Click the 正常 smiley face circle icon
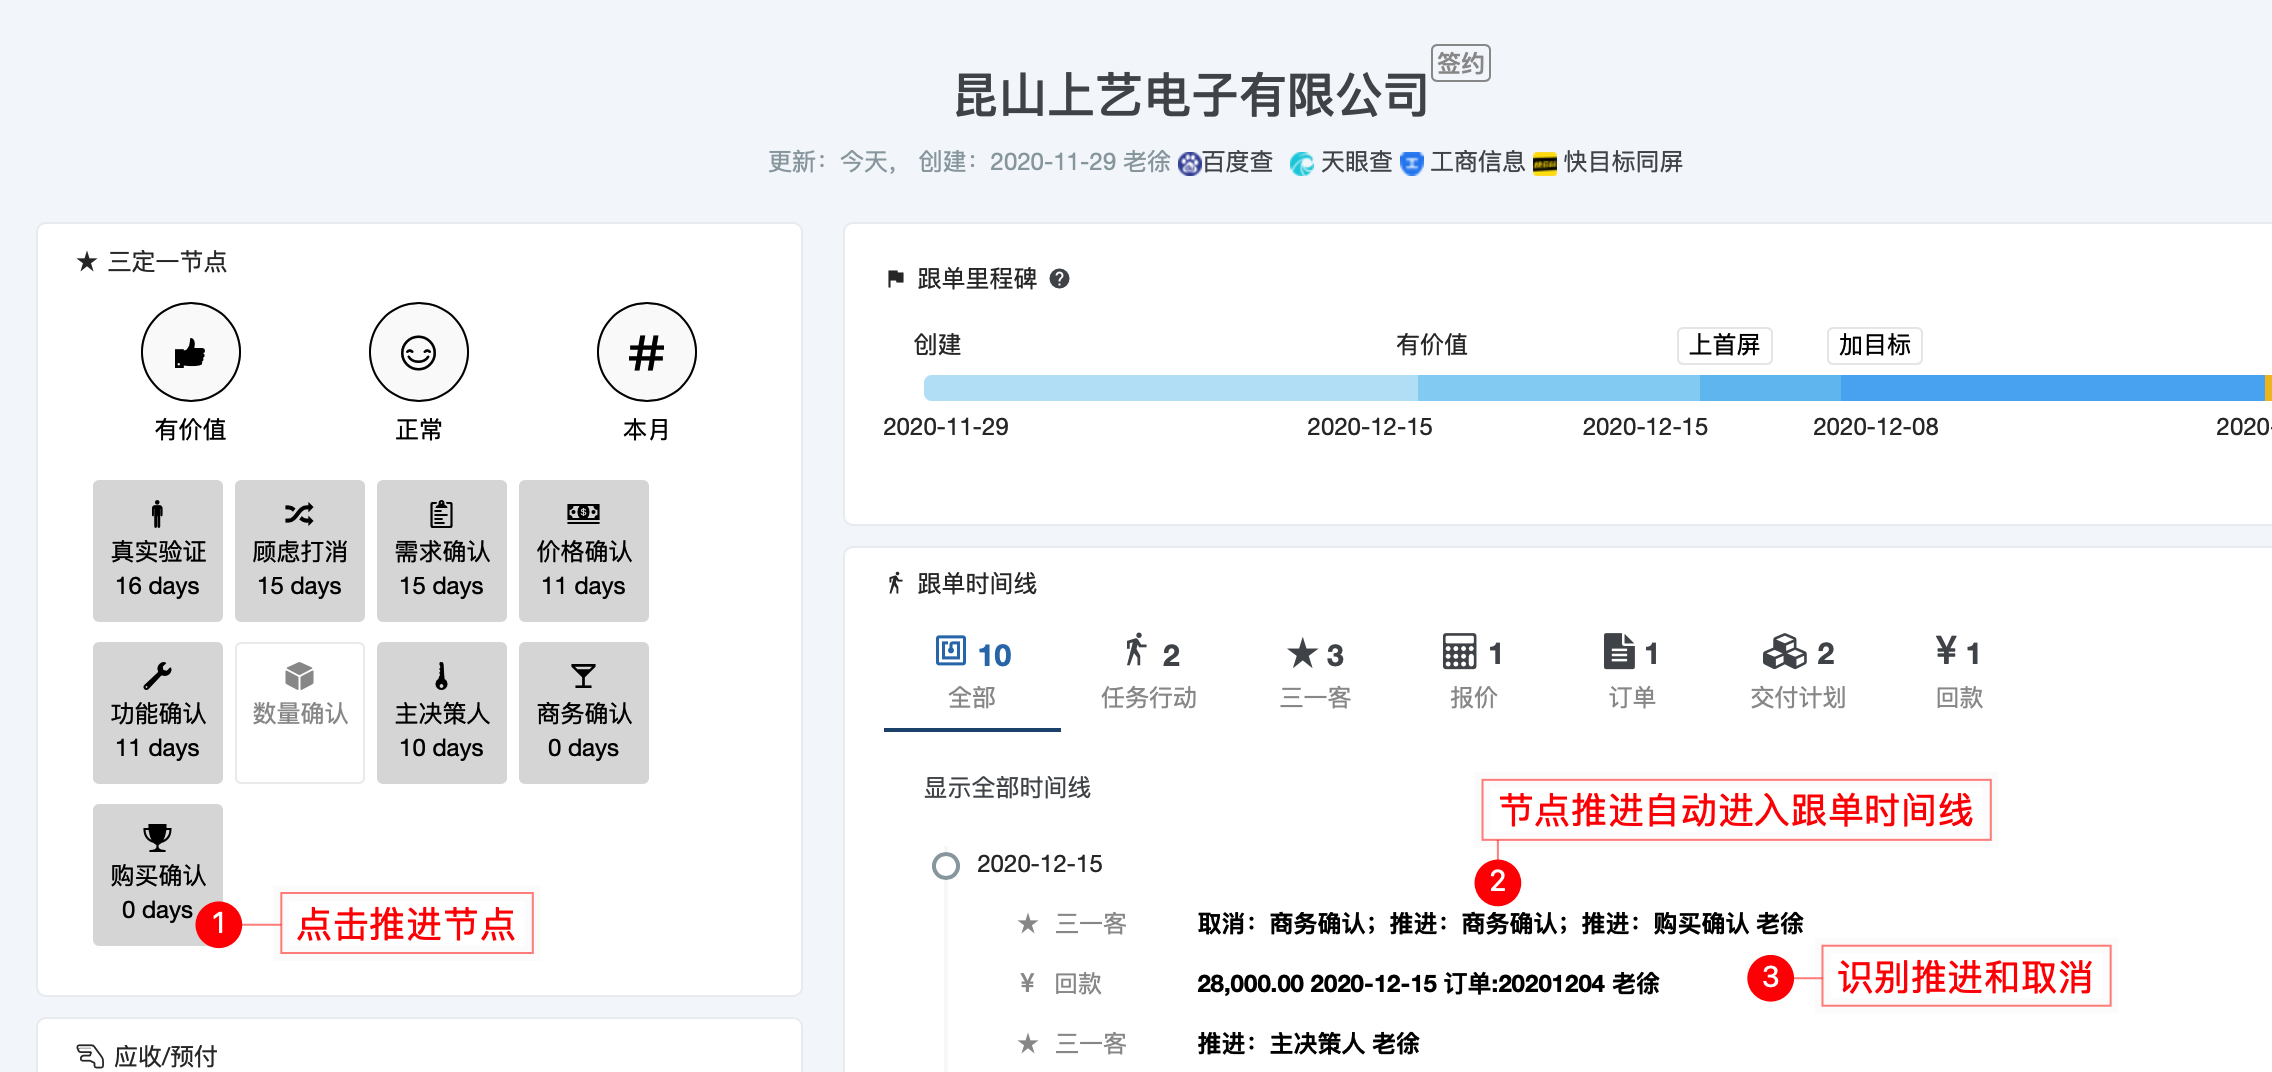 pos(418,352)
